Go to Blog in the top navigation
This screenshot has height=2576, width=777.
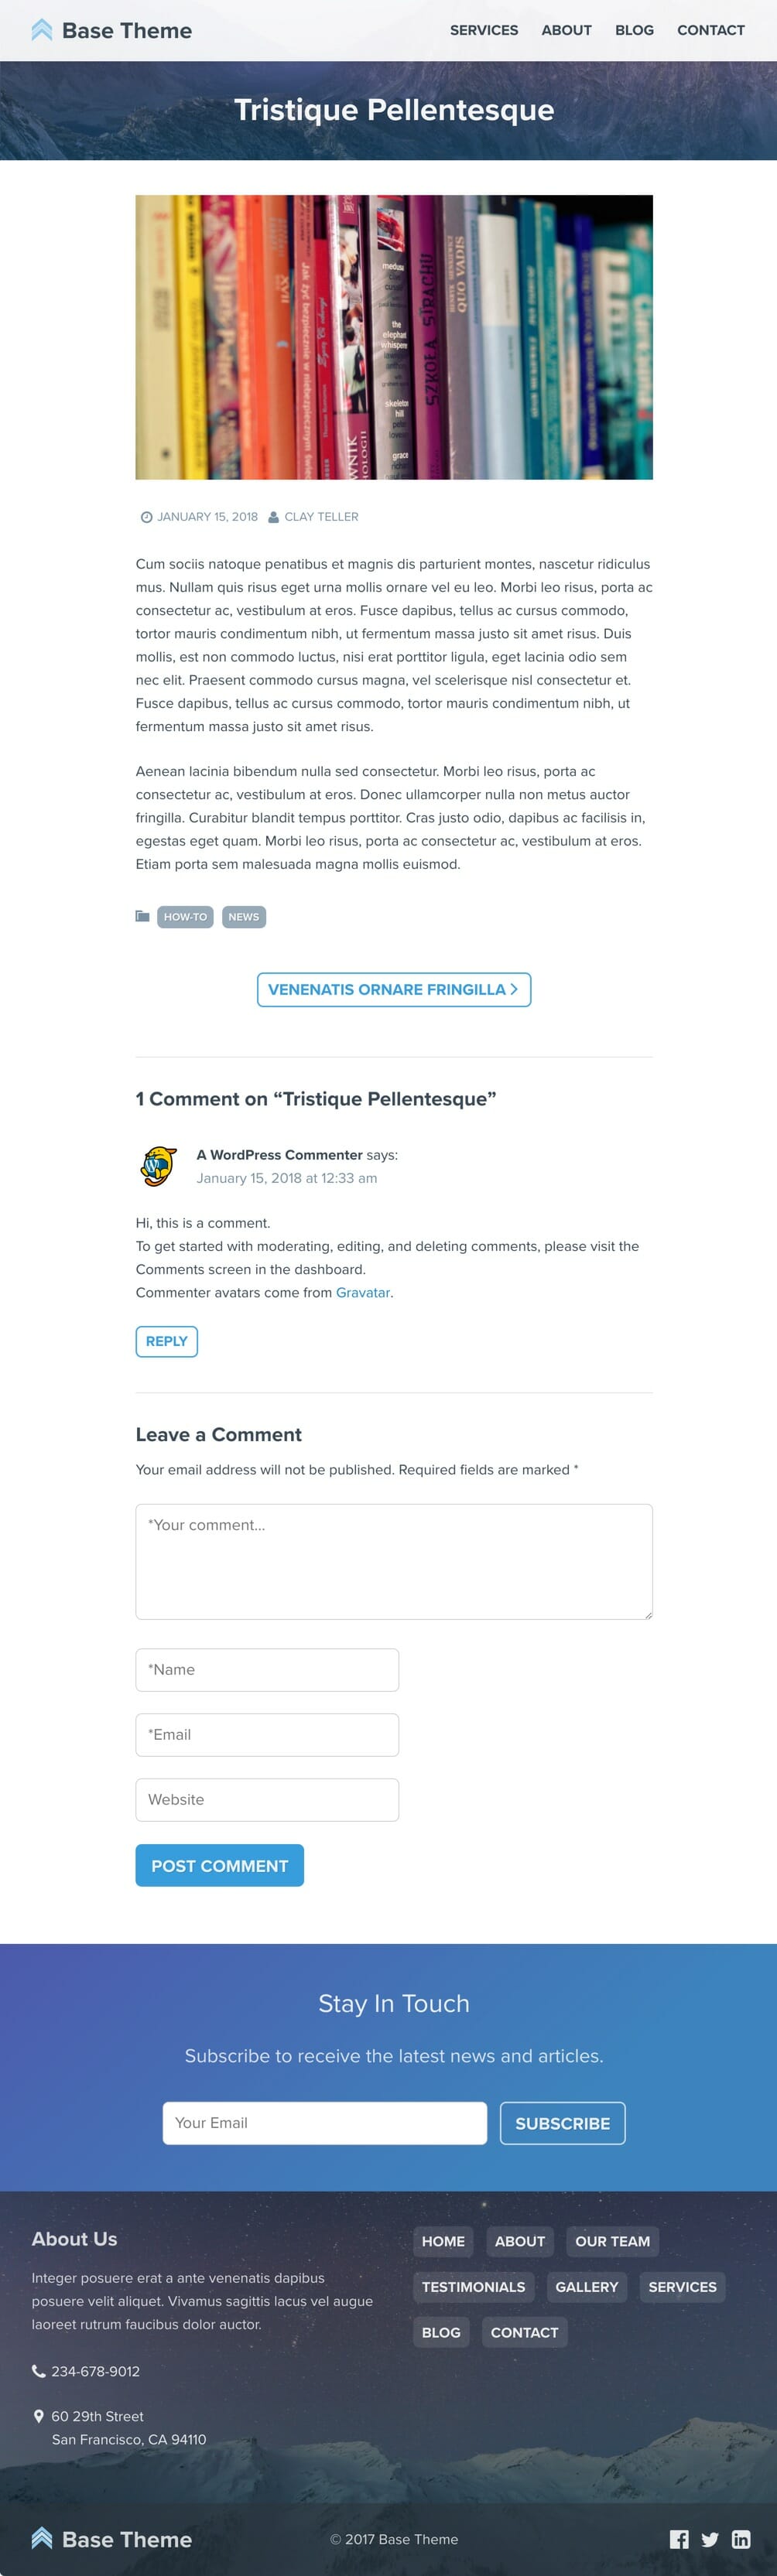point(634,30)
